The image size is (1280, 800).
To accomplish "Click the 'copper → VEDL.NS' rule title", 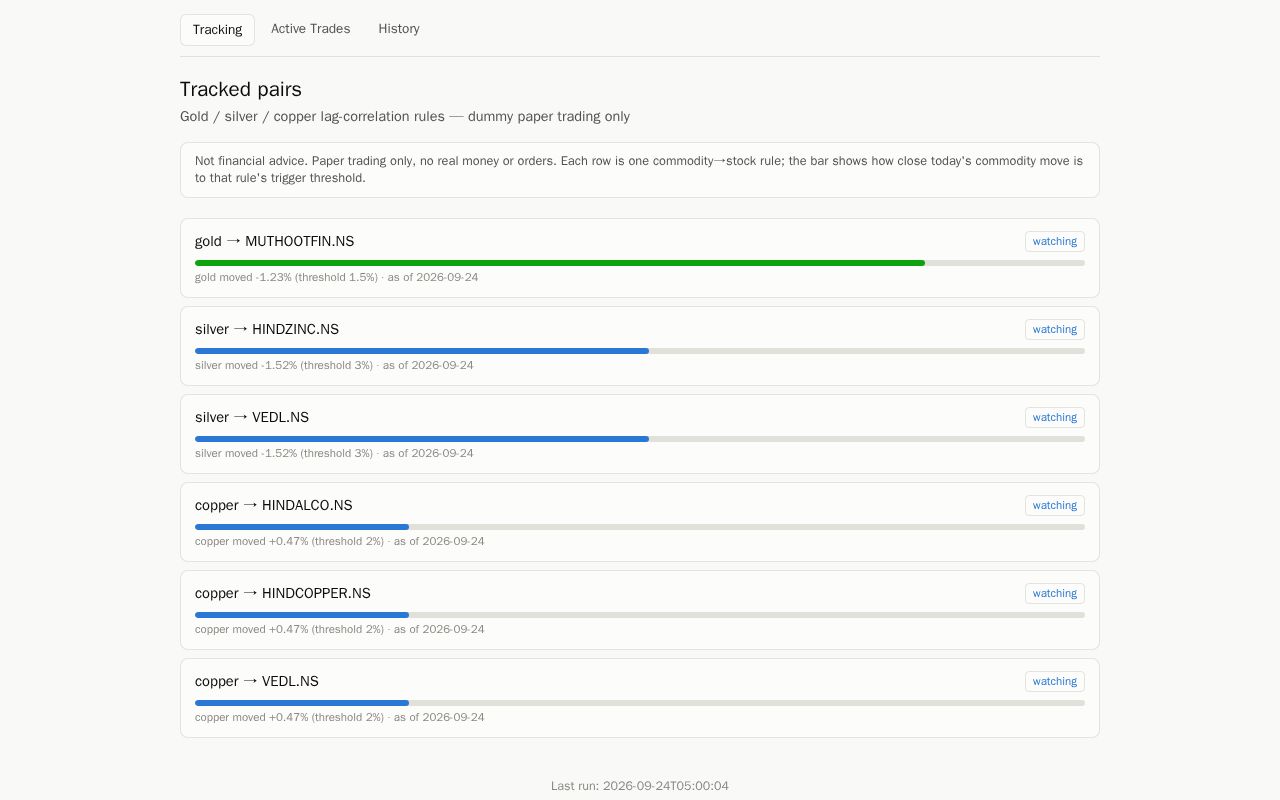I will coord(257,681).
